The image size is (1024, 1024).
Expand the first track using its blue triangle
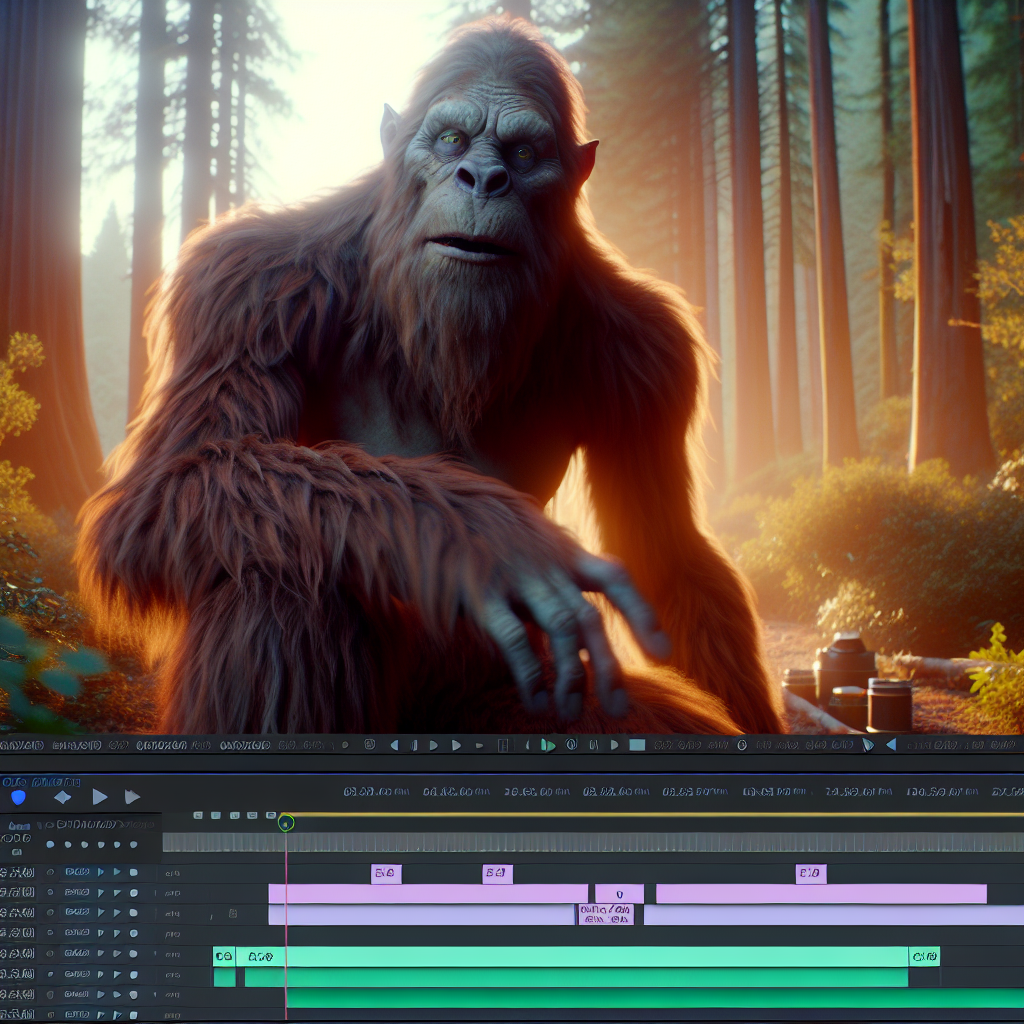tap(100, 873)
